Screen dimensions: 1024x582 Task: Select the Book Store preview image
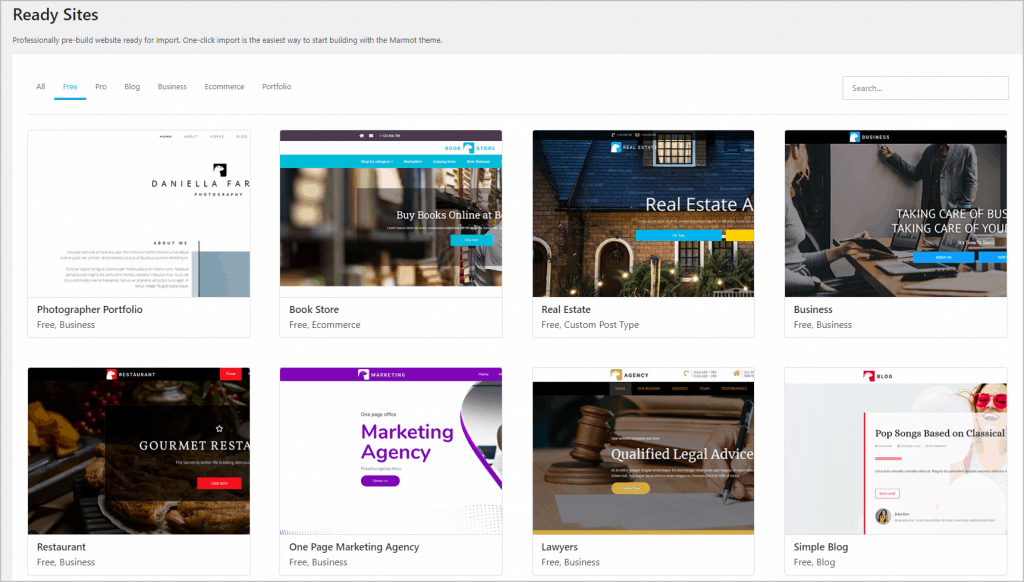pyautogui.click(x=391, y=213)
